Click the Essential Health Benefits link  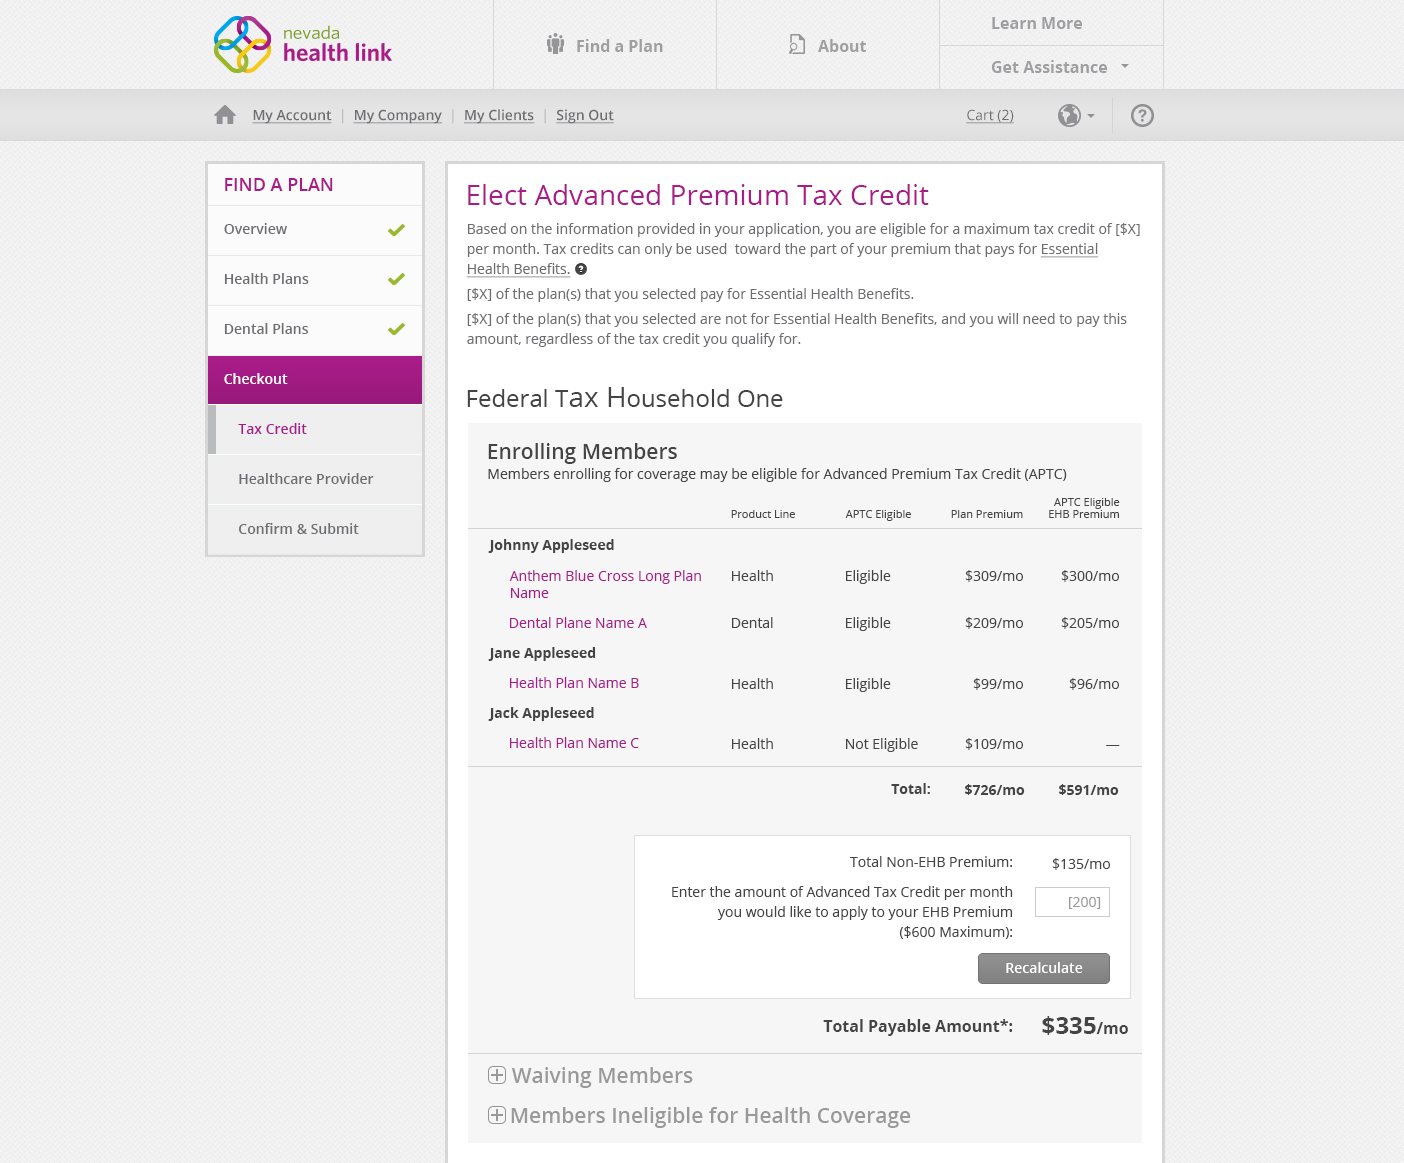pos(1069,249)
